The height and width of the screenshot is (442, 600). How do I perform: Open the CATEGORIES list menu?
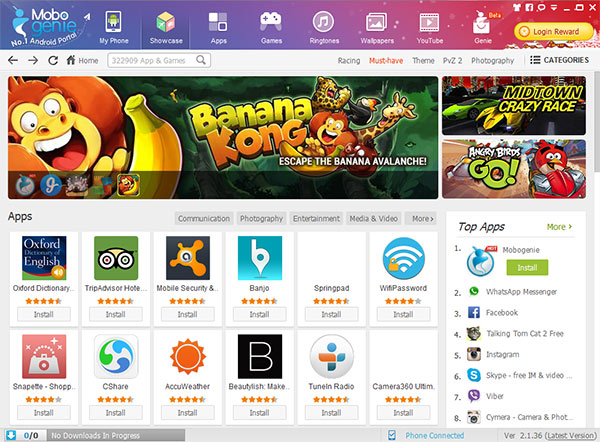559,60
